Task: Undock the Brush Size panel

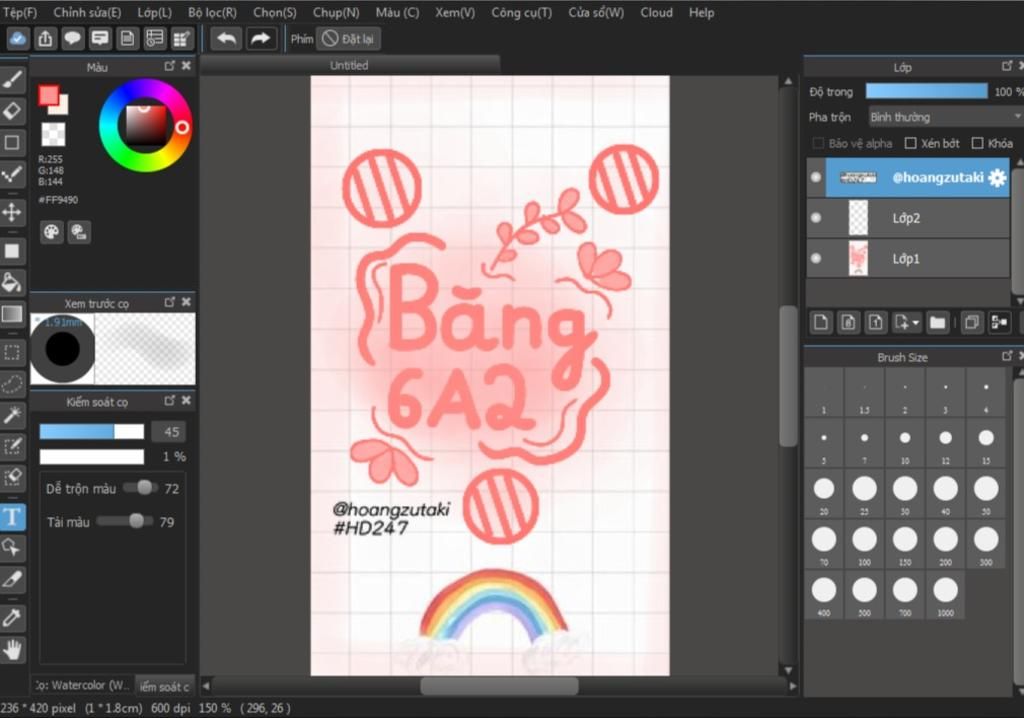Action: point(1006,356)
